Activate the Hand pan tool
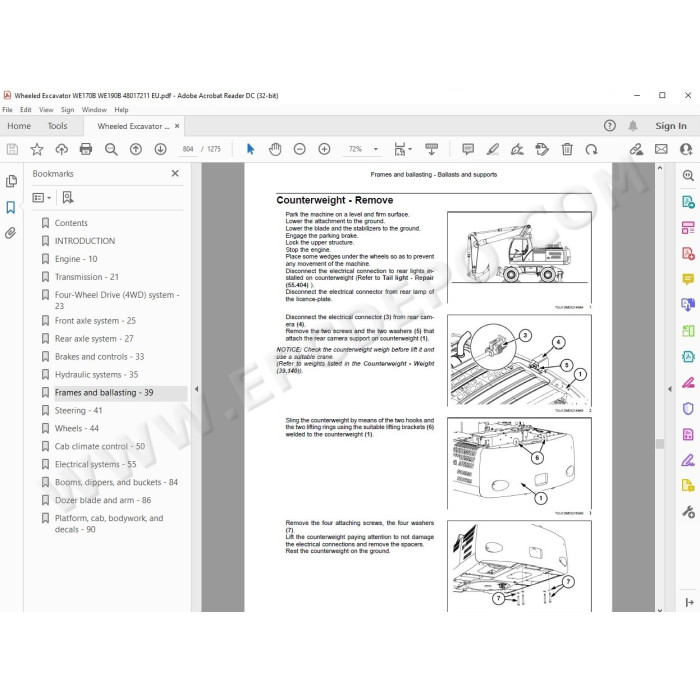This screenshot has width=700, height=700. (x=275, y=149)
